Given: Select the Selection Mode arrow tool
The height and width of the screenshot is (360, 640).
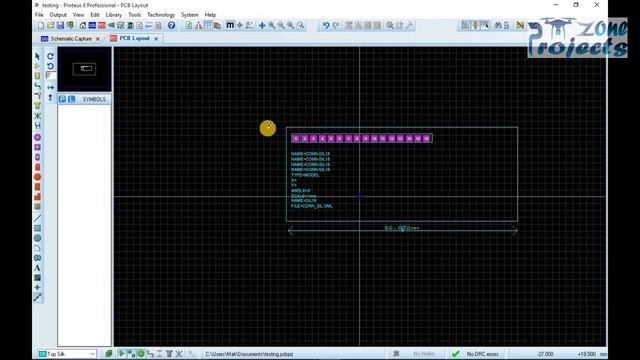Looking at the screenshot, I should click(x=38, y=56).
